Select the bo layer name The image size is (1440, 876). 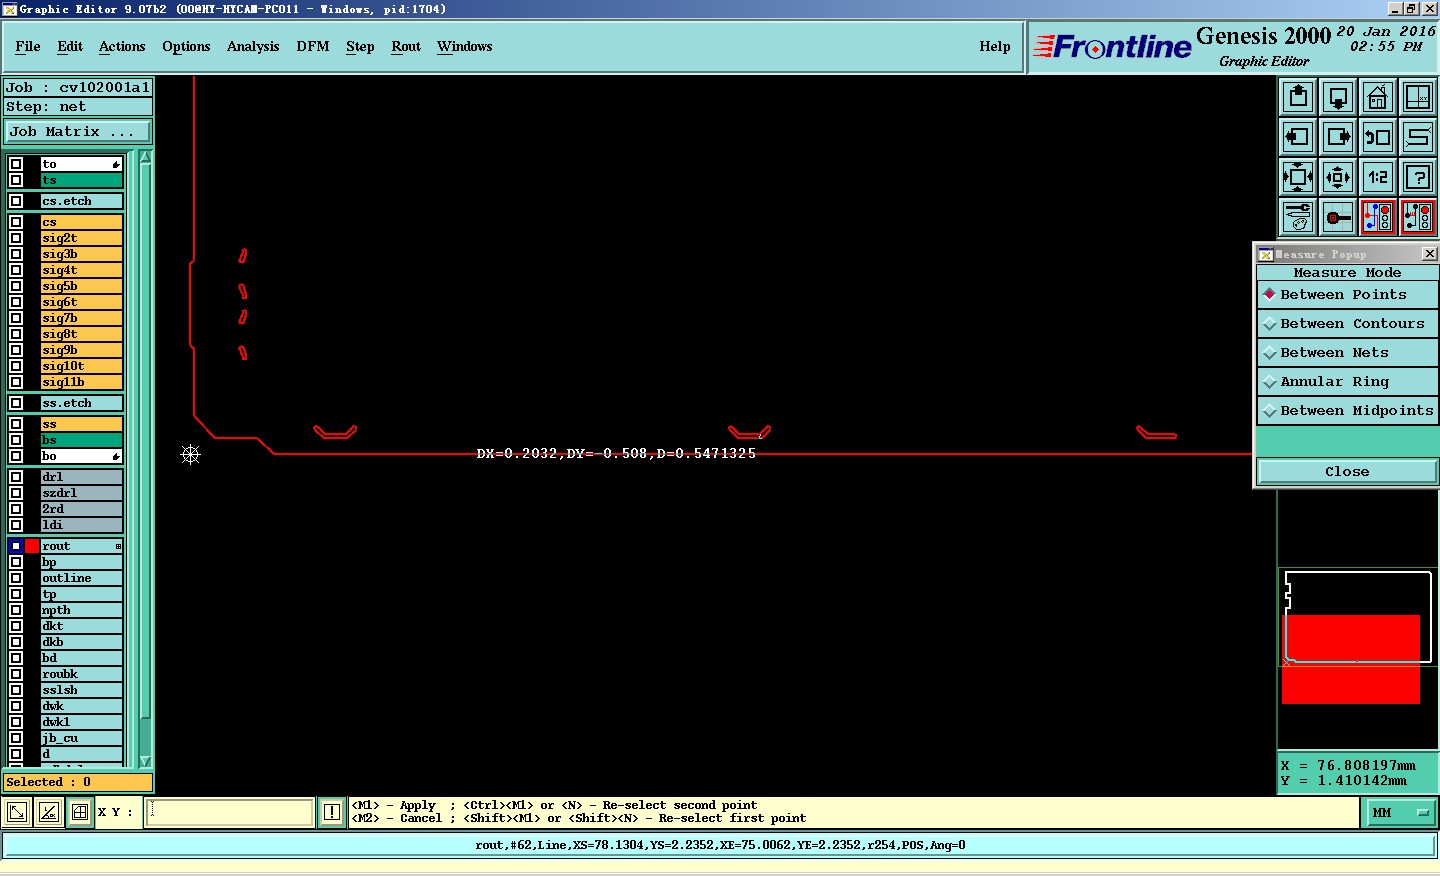coord(81,456)
